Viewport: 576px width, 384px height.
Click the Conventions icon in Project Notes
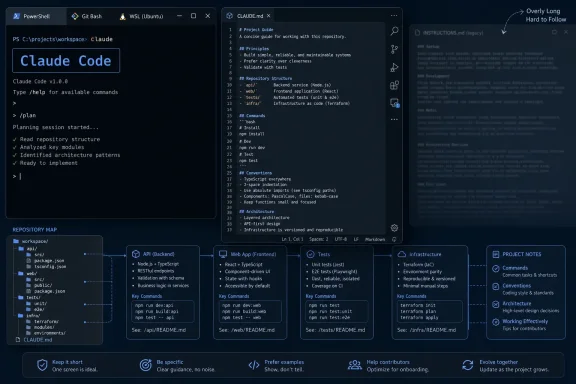coord(496,286)
